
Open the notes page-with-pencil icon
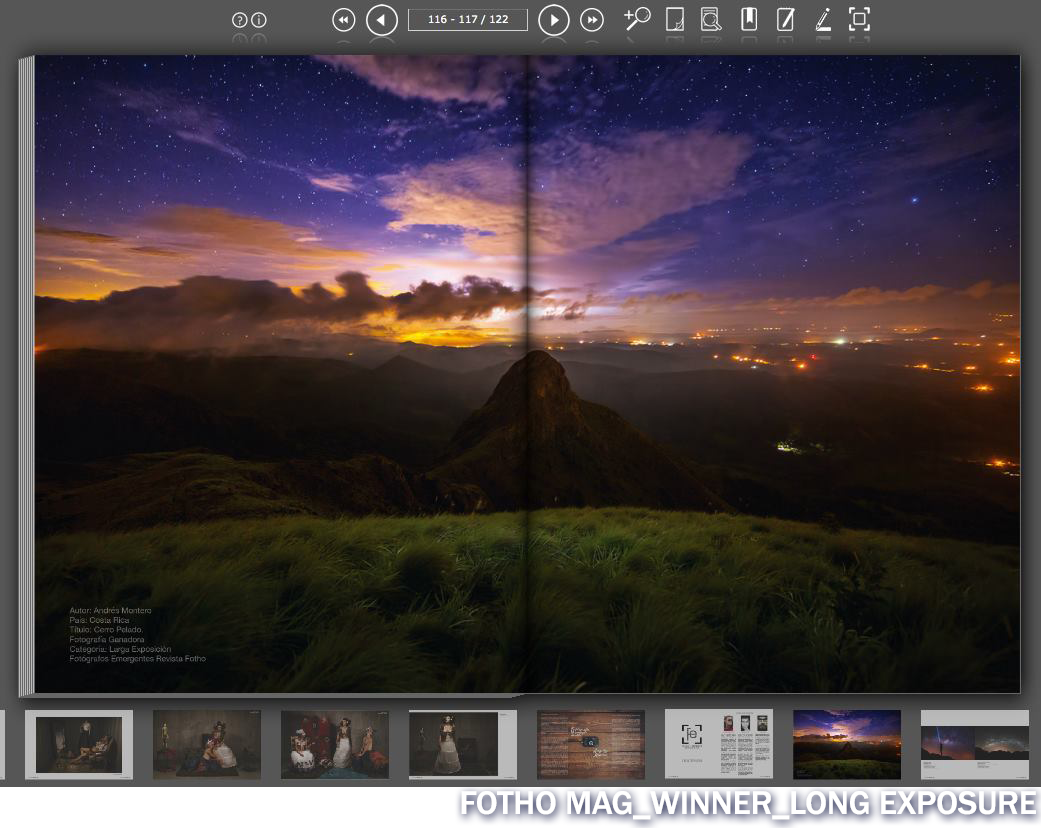click(785, 19)
